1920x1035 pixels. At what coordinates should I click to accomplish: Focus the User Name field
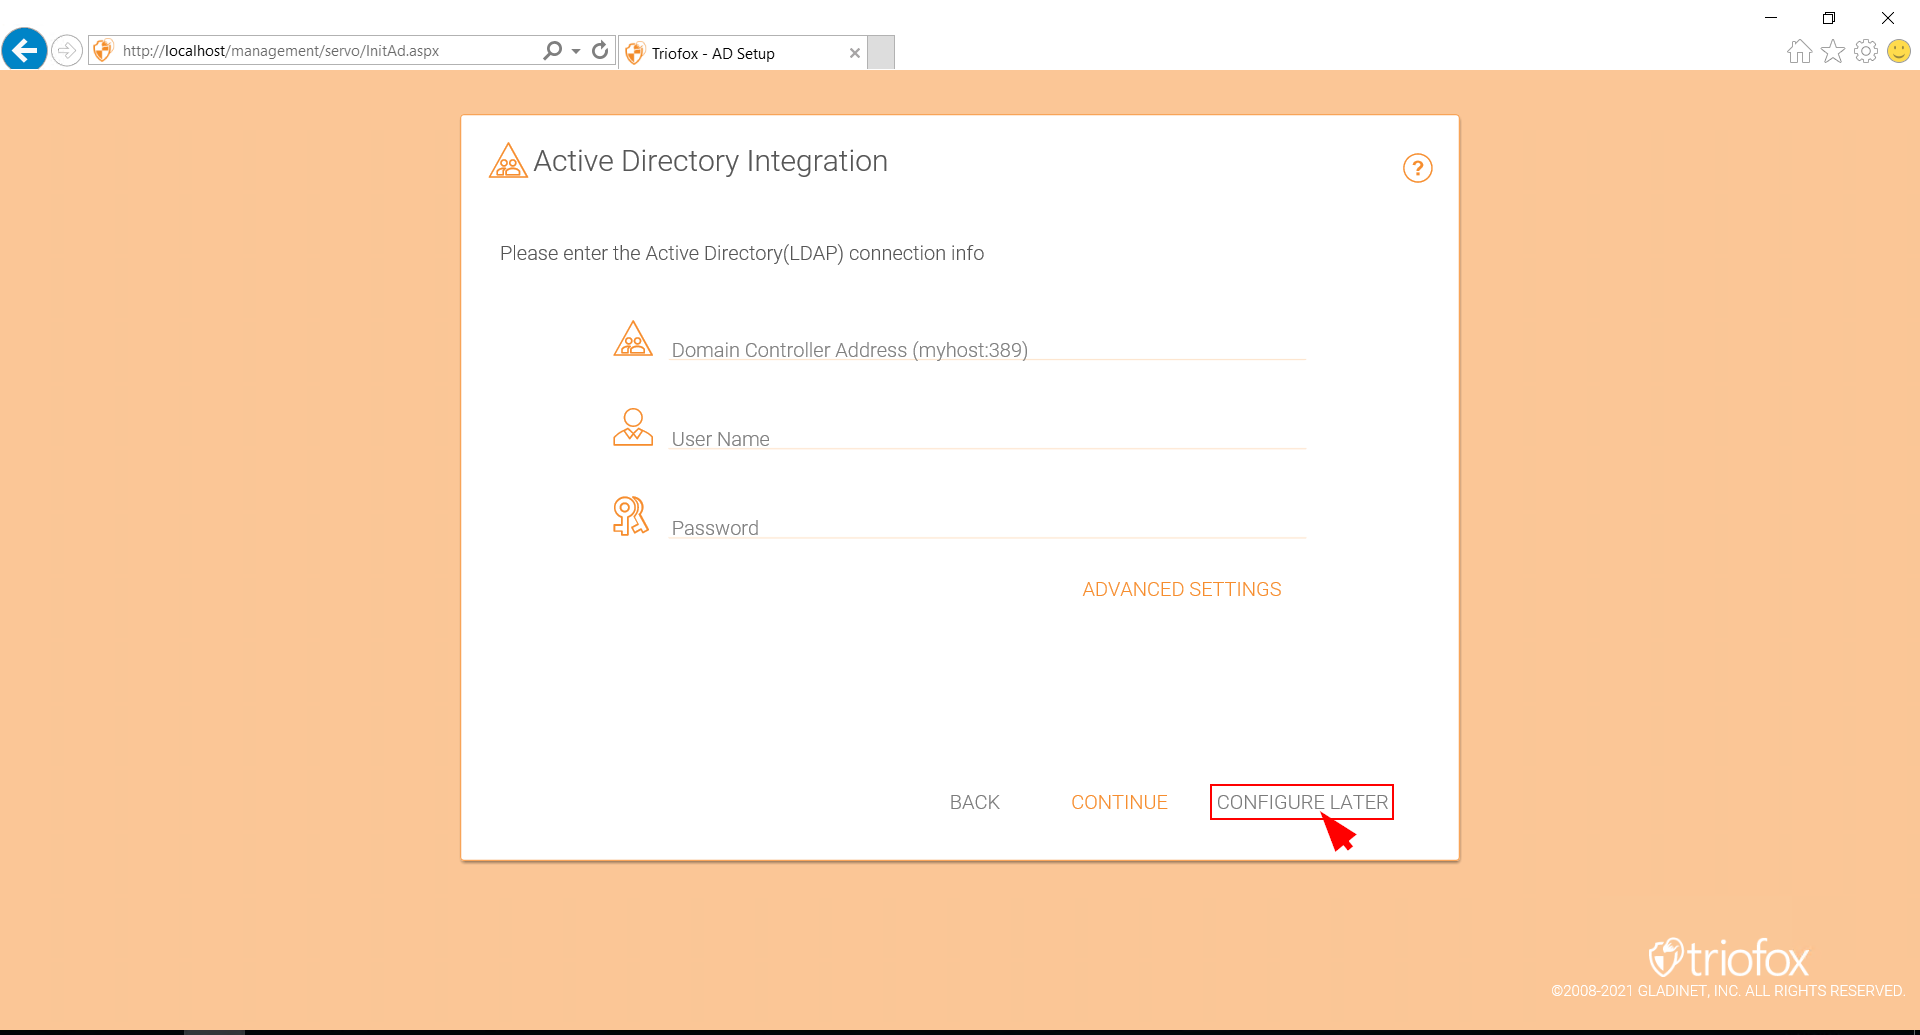pyautogui.click(x=988, y=438)
